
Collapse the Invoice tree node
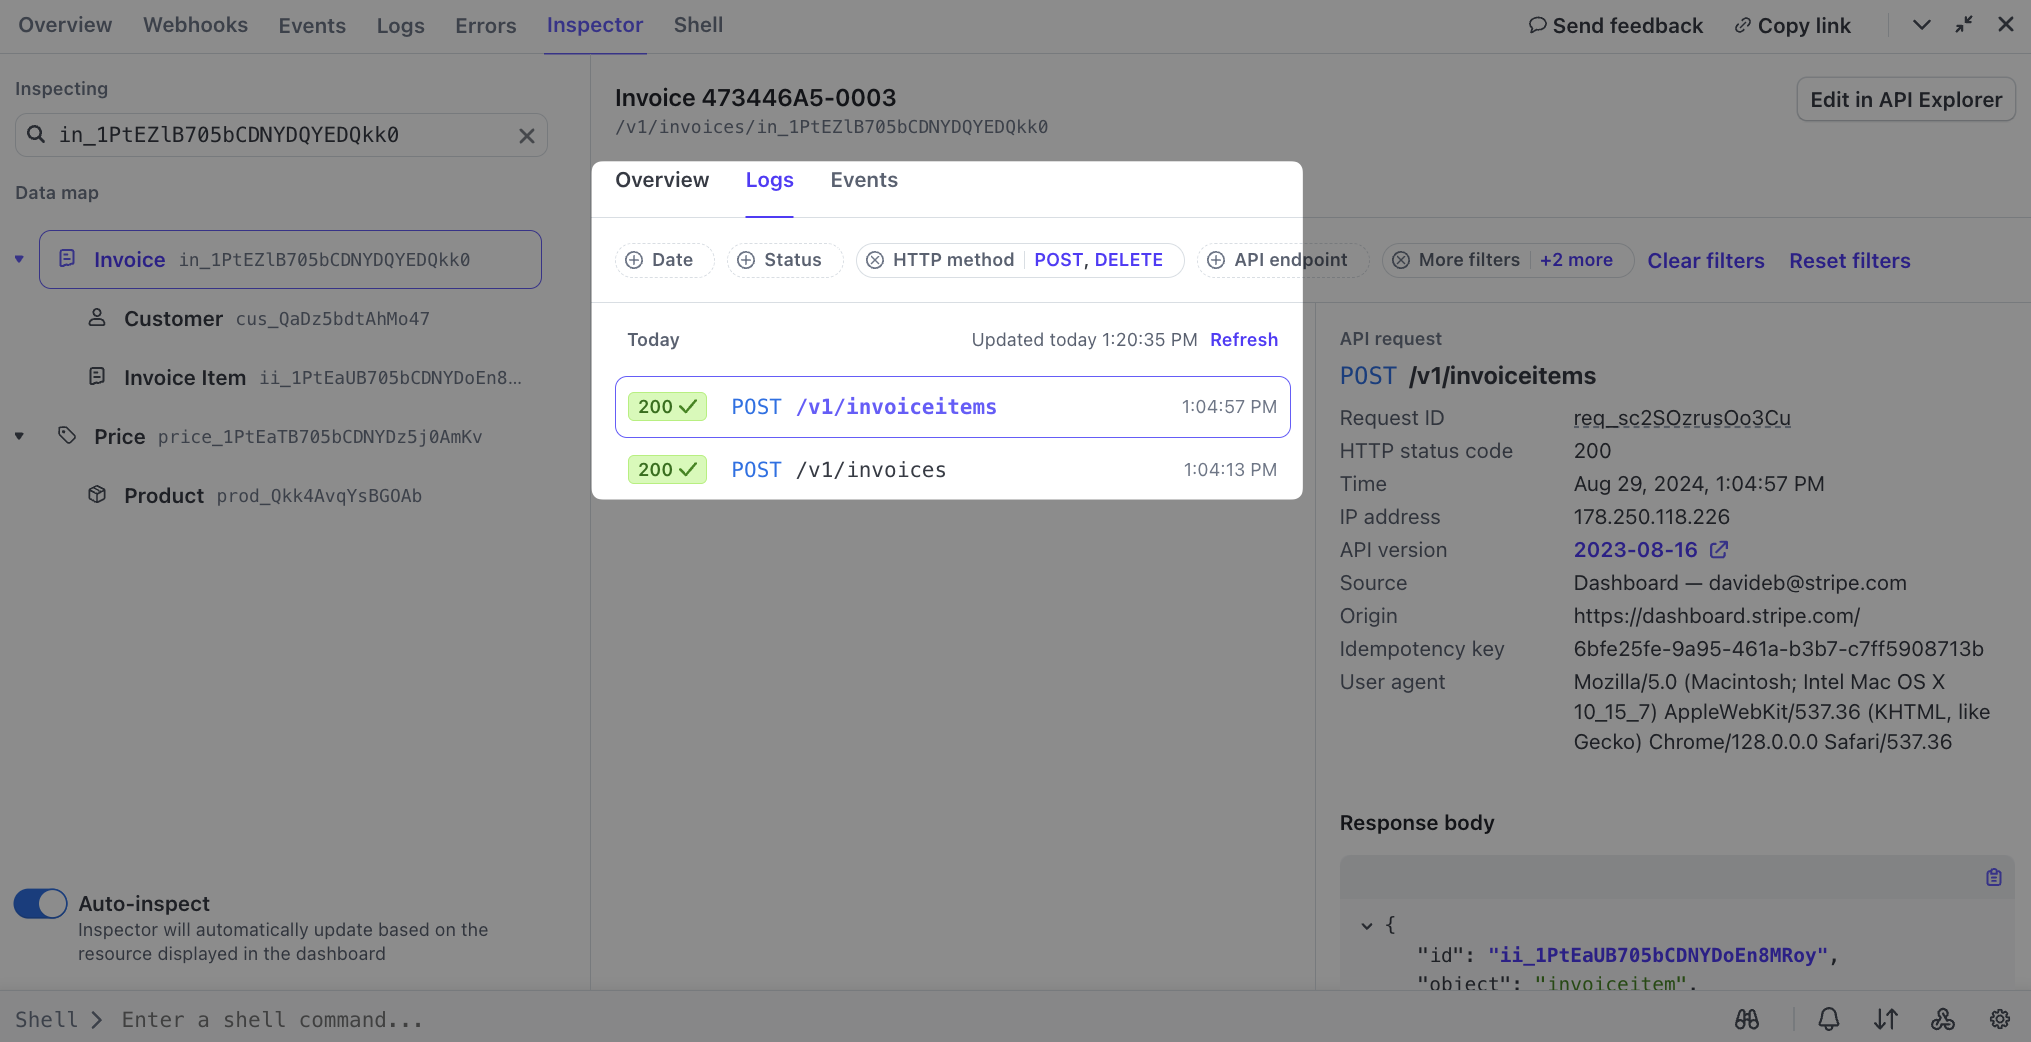[19, 260]
